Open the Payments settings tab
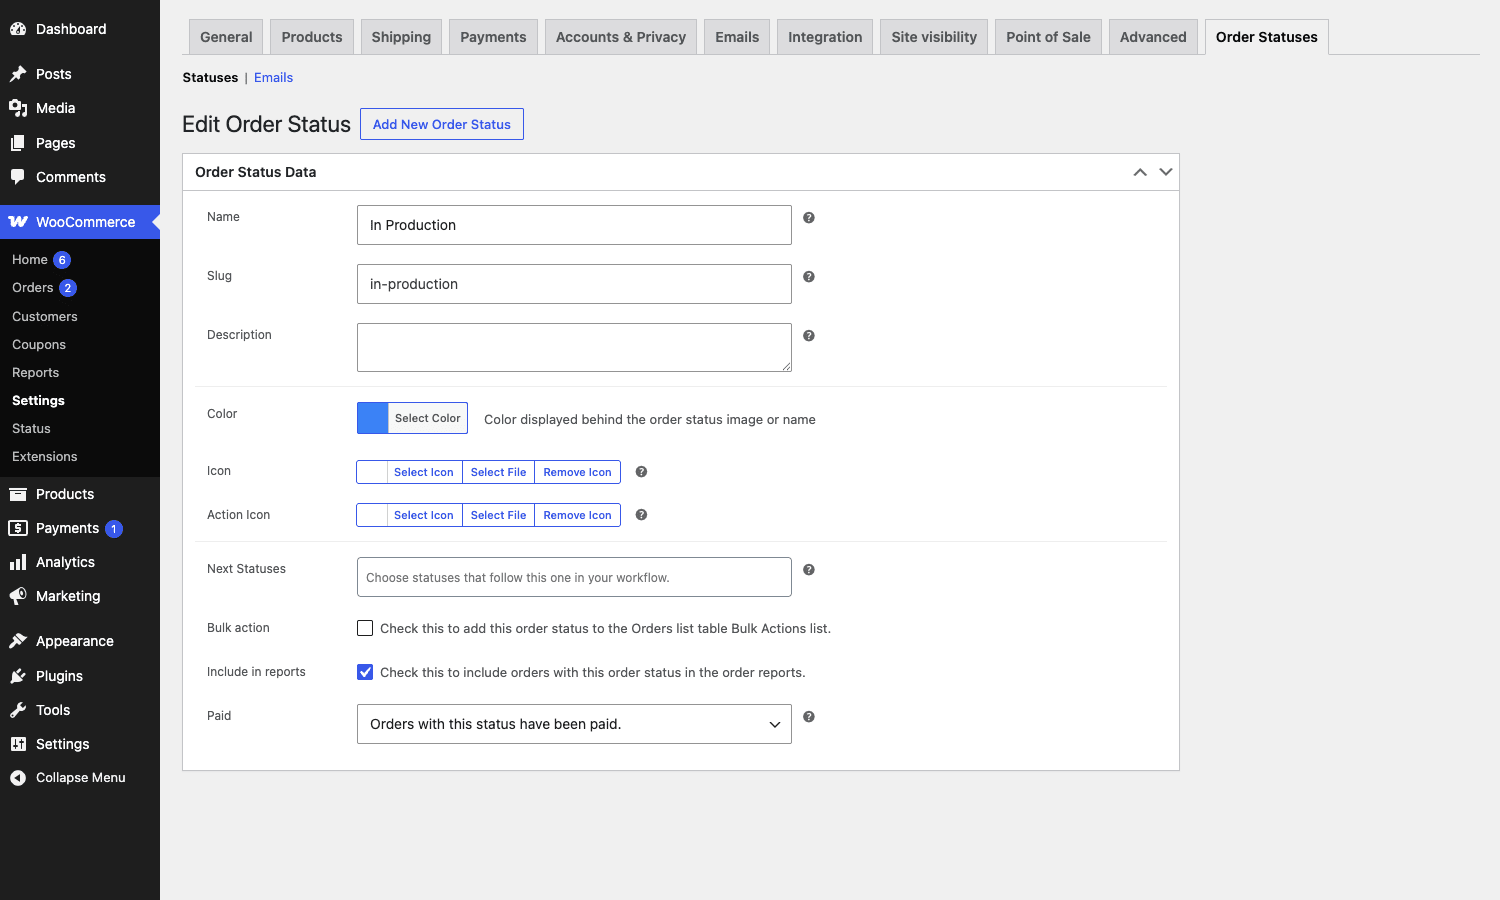 tap(493, 37)
